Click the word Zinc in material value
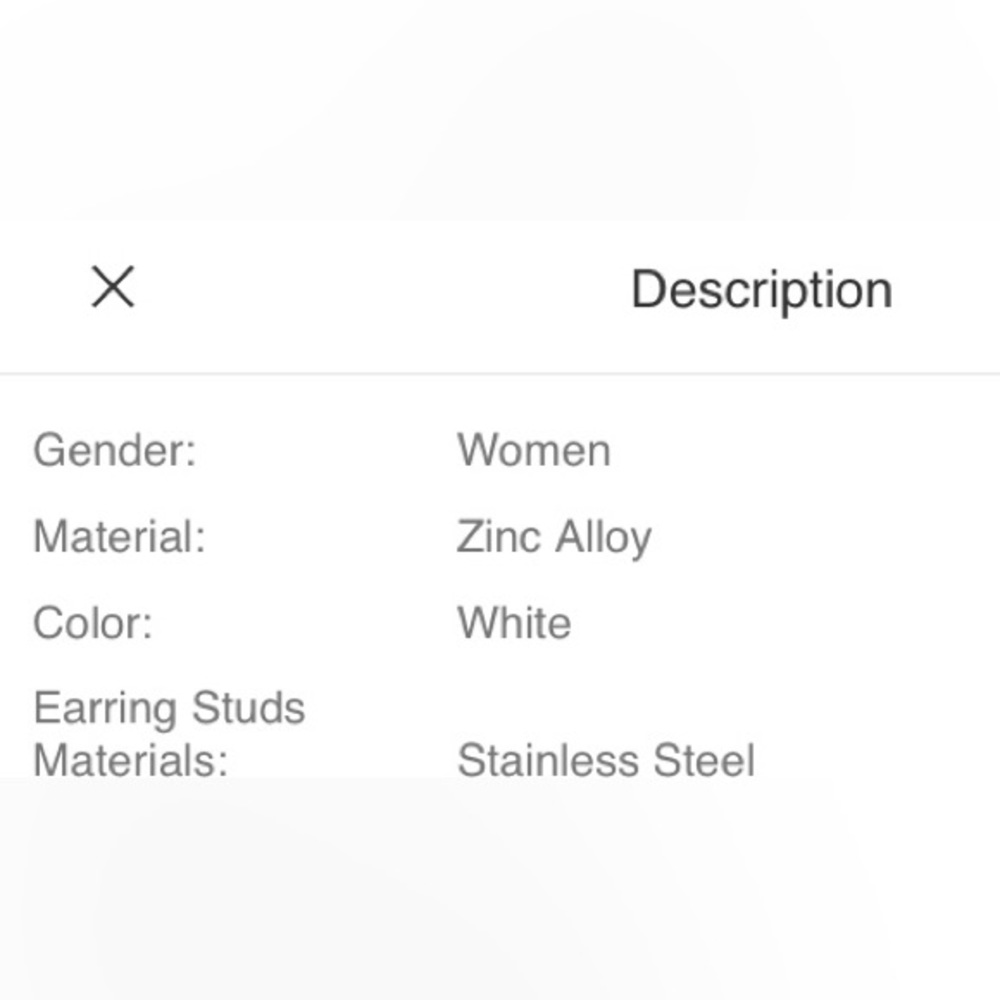This screenshot has height=1000, width=1000. [499, 536]
